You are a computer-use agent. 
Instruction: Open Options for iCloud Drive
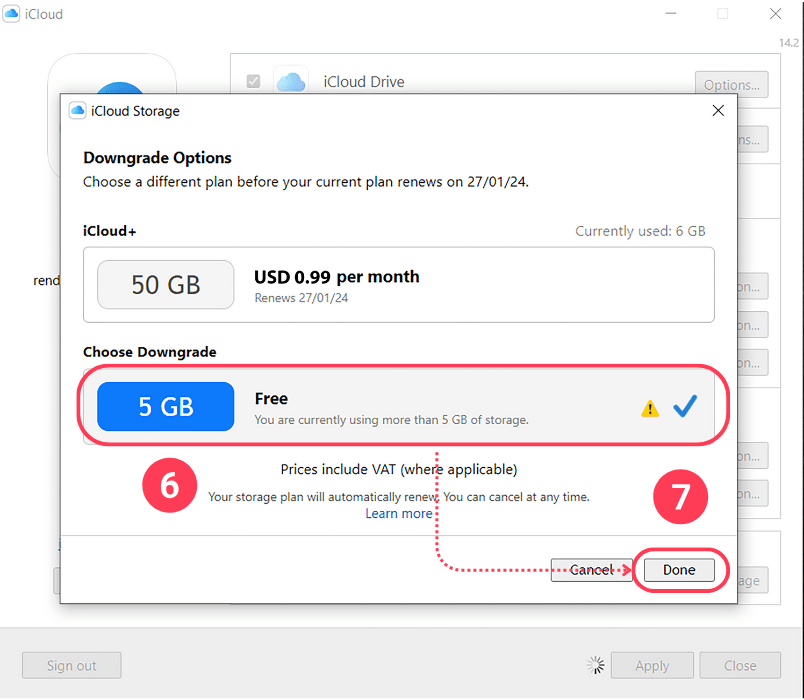[x=731, y=84]
